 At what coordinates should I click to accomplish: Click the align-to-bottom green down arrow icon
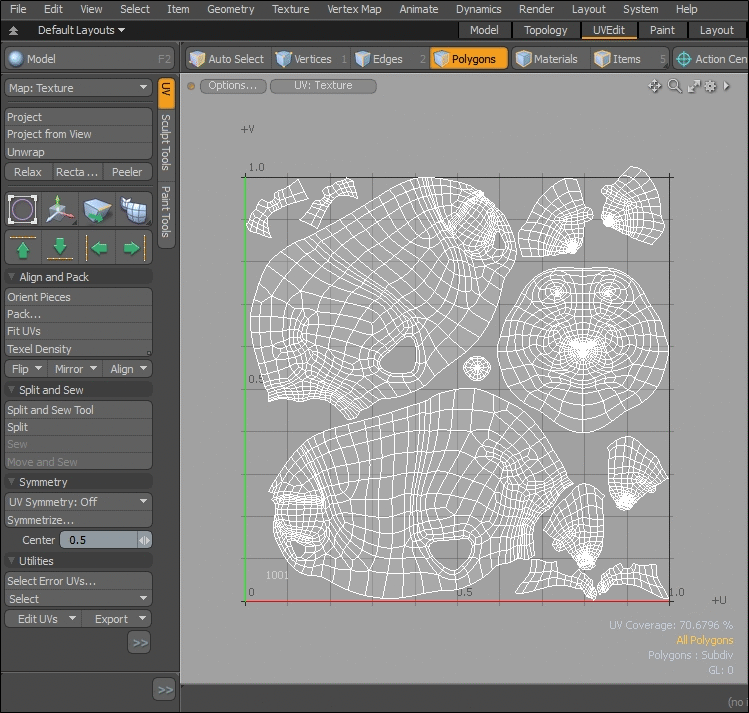point(60,247)
